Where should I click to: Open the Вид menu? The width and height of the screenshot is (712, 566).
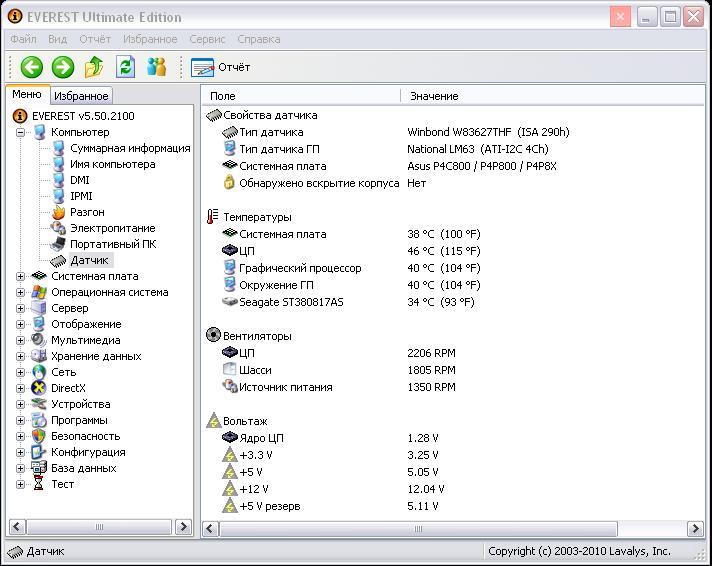pyautogui.click(x=58, y=39)
